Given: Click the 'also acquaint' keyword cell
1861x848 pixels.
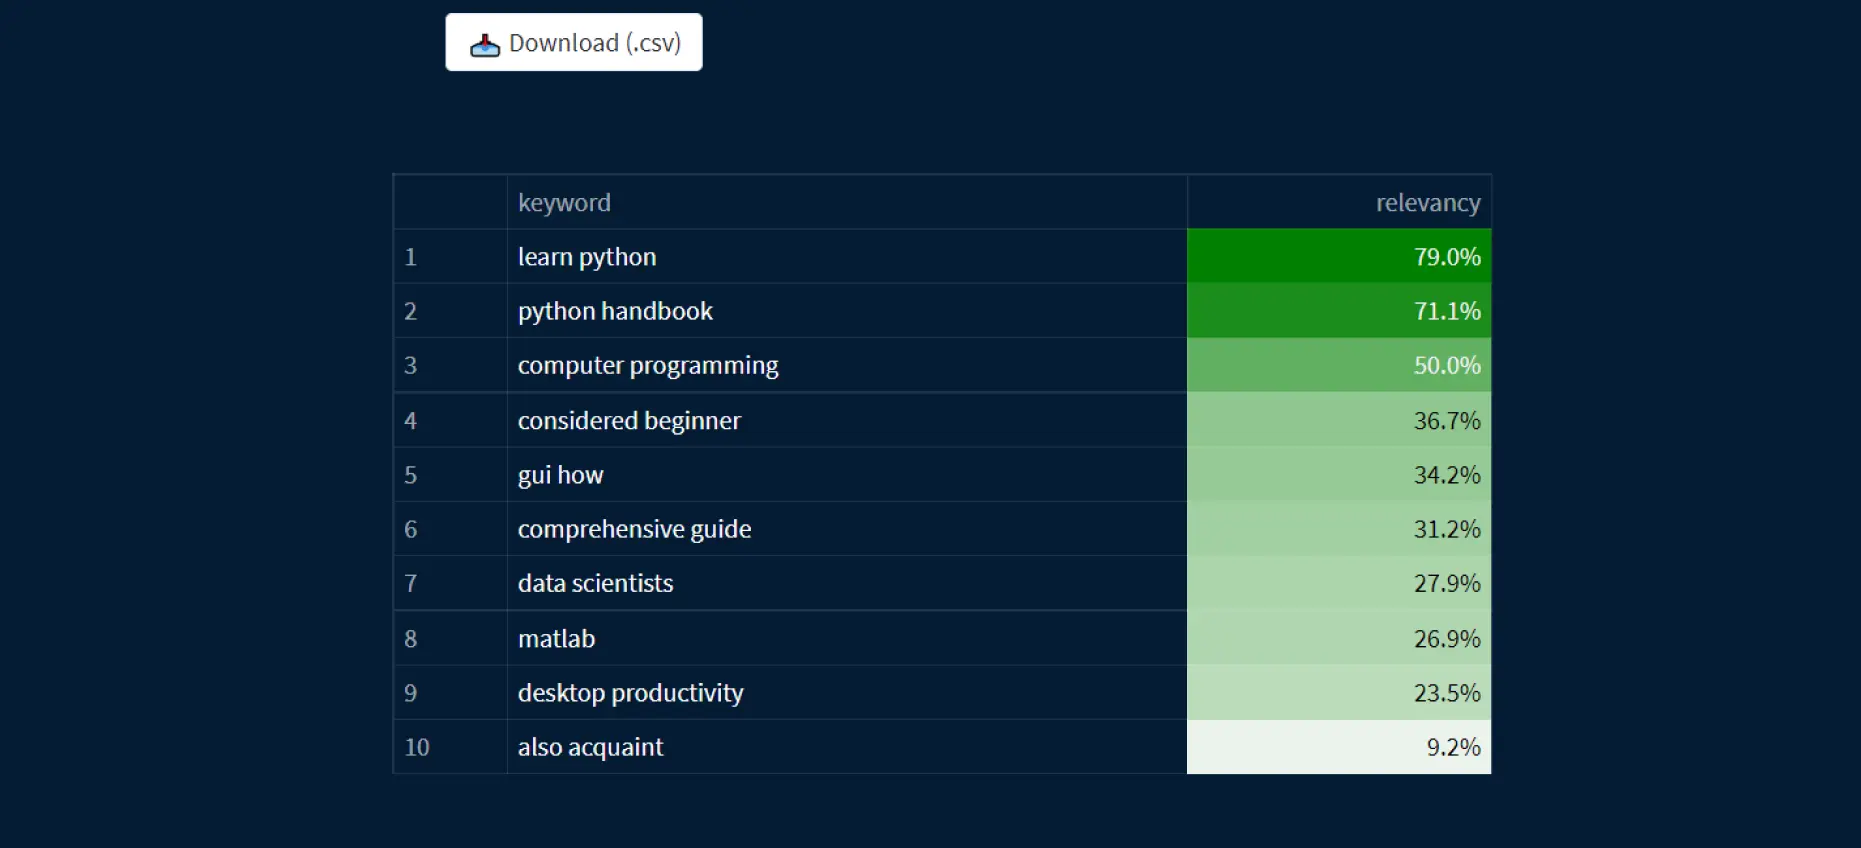Looking at the screenshot, I should (847, 747).
